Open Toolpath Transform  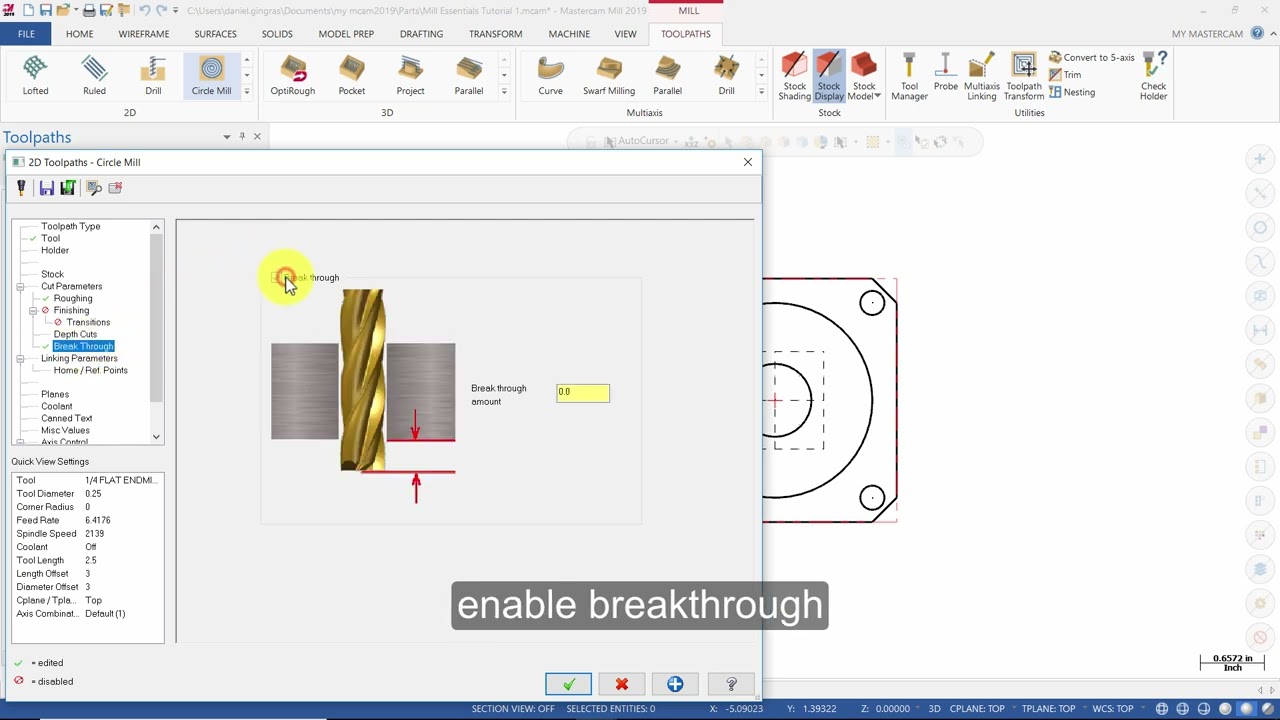(x=1024, y=77)
